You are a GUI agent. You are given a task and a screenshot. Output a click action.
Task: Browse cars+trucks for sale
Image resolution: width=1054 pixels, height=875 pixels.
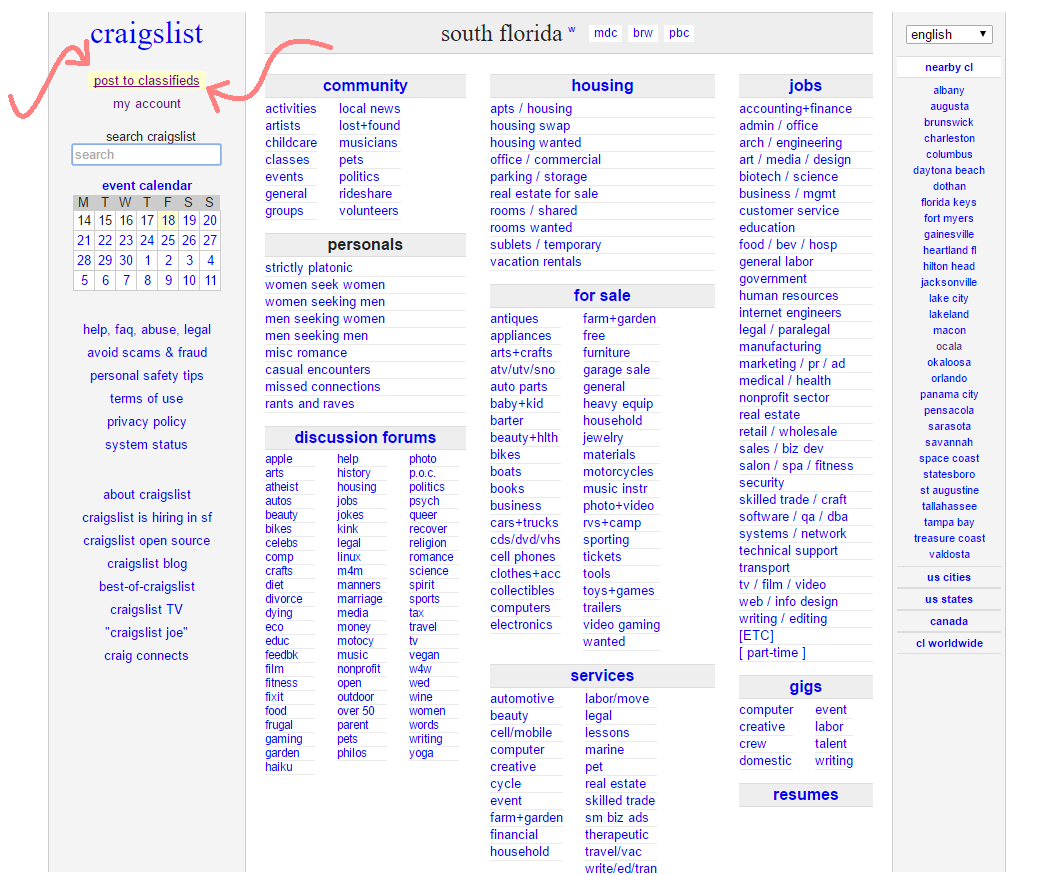coord(524,523)
